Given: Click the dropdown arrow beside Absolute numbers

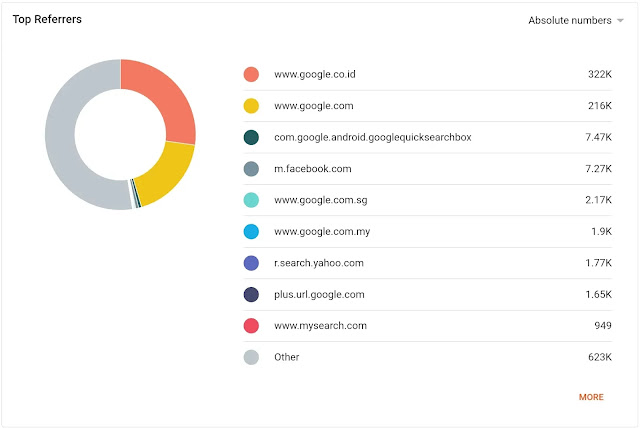Looking at the screenshot, I should click(x=620, y=20).
